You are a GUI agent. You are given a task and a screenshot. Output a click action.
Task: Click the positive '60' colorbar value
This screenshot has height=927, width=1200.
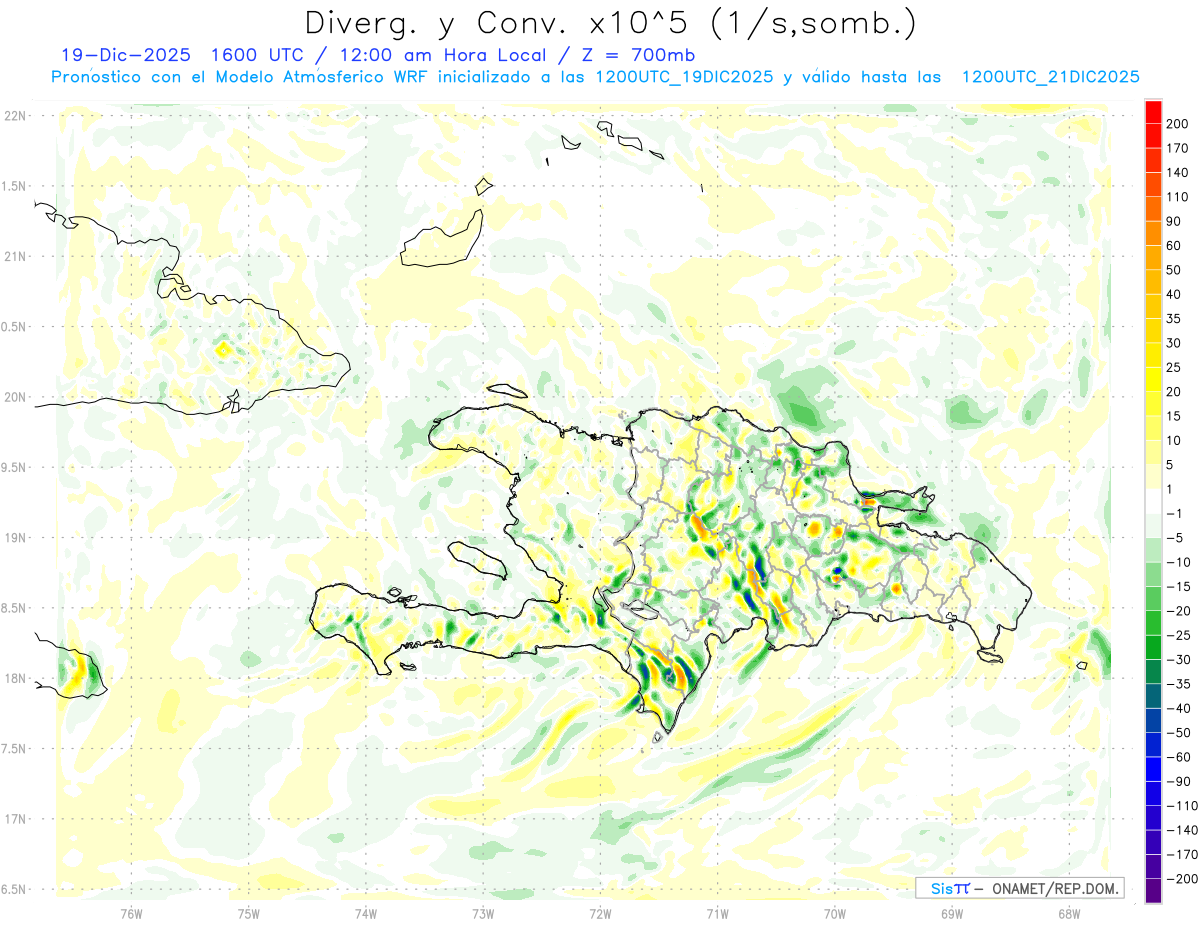point(1174,246)
